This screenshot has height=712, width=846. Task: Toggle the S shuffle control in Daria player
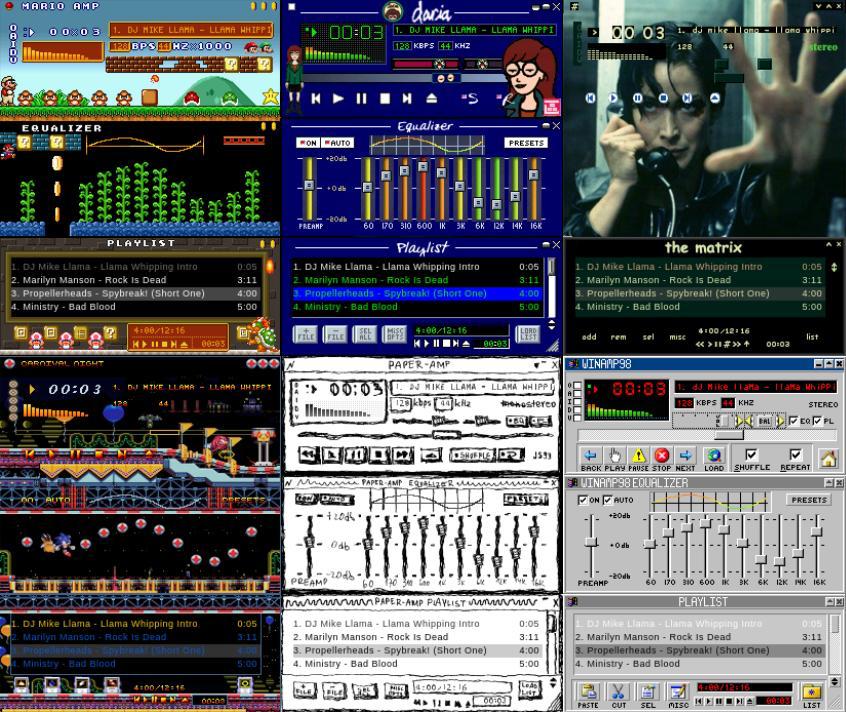470,99
